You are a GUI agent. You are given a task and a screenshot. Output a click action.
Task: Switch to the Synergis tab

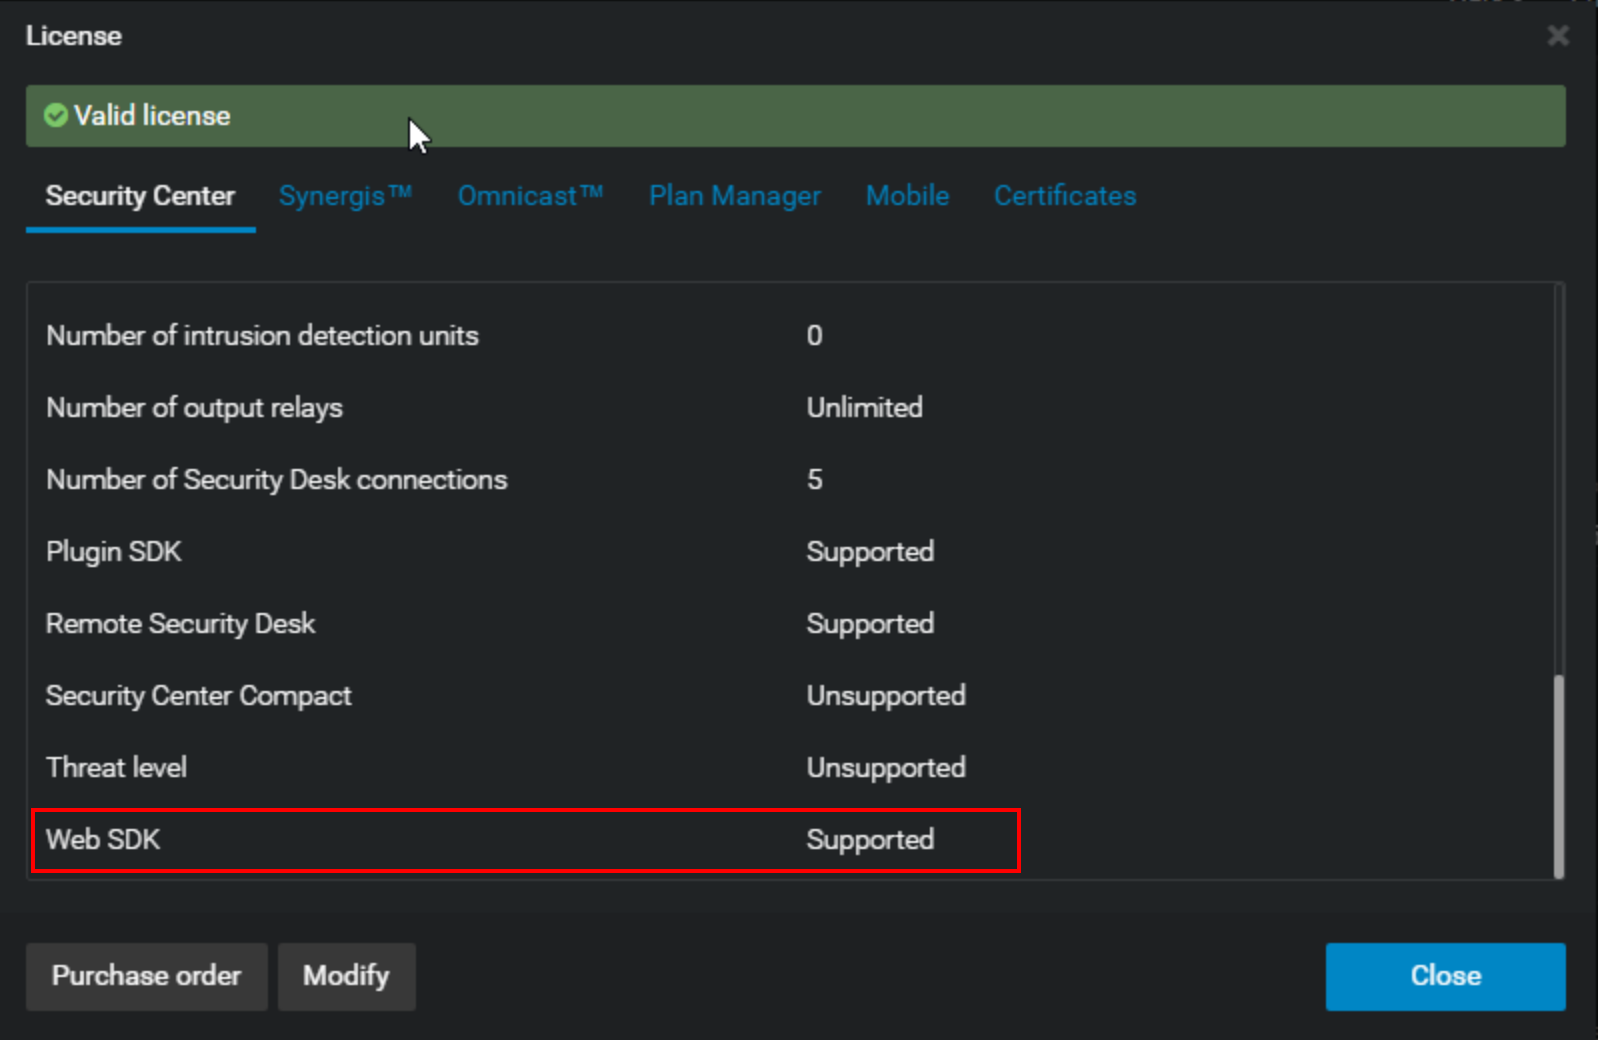coord(345,196)
